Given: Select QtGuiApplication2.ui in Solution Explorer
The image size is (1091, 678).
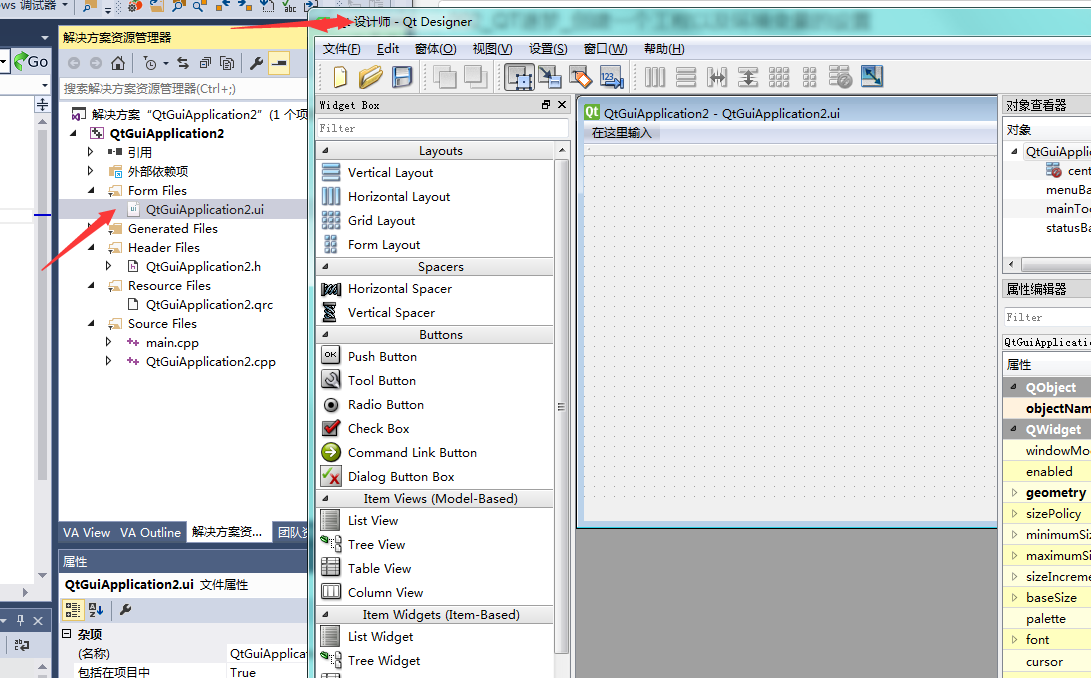Looking at the screenshot, I should 205,210.
